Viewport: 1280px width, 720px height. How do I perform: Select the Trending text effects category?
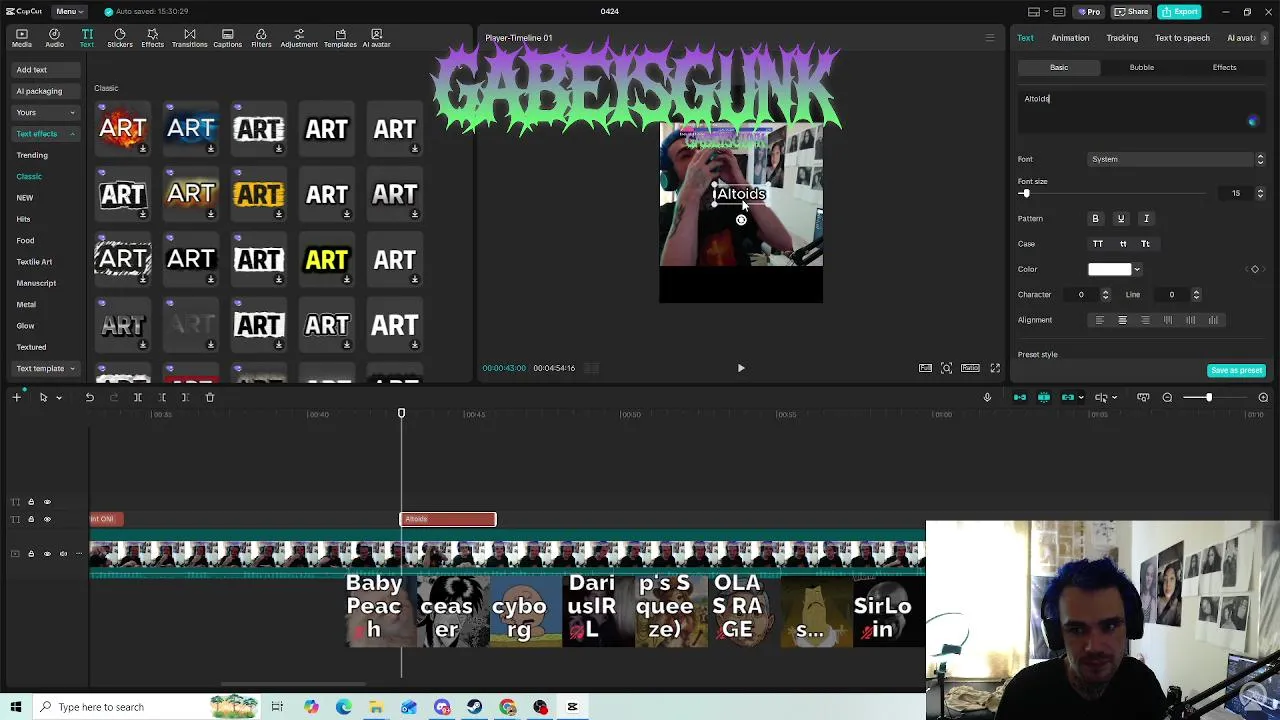pyautogui.click(x=32, y=155)
